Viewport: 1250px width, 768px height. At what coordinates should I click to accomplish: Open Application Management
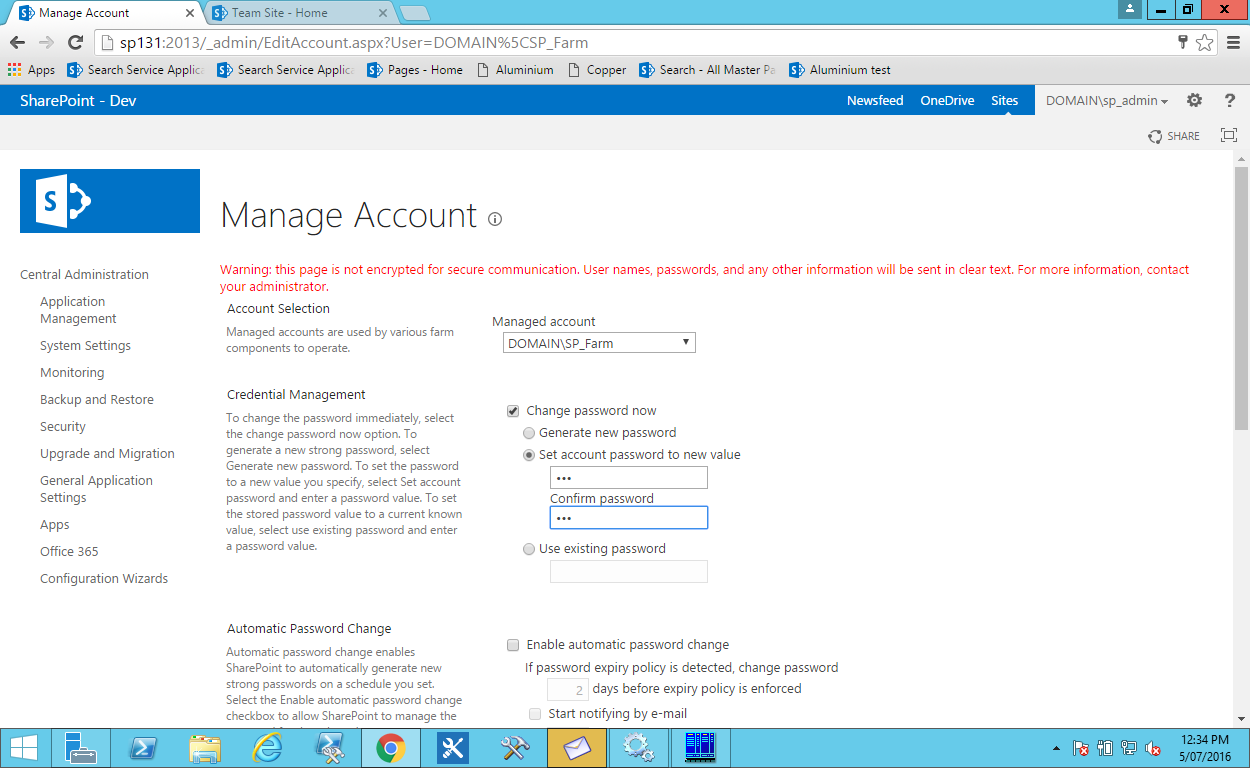coord(78,310)
